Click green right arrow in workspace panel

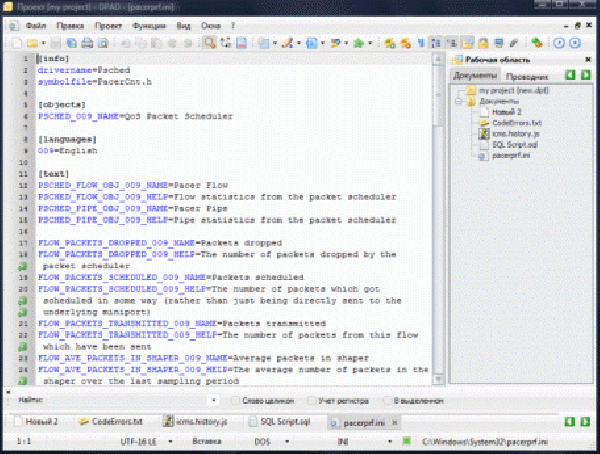coord(586,75)
